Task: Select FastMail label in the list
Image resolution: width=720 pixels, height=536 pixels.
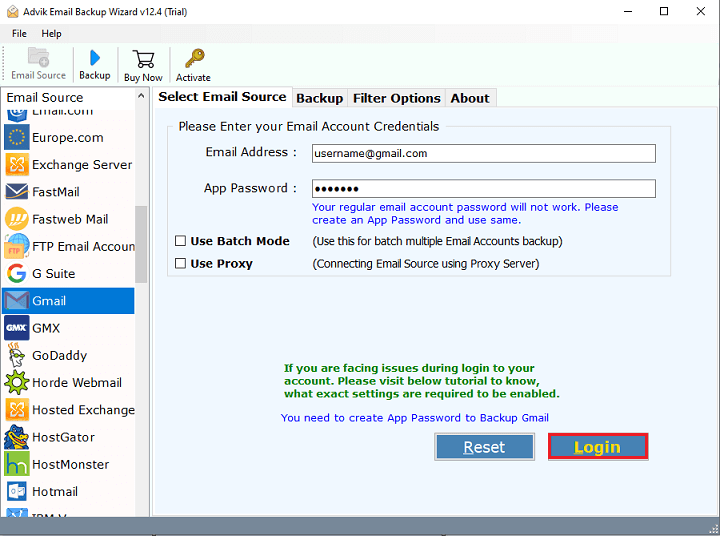Action: 56,192
